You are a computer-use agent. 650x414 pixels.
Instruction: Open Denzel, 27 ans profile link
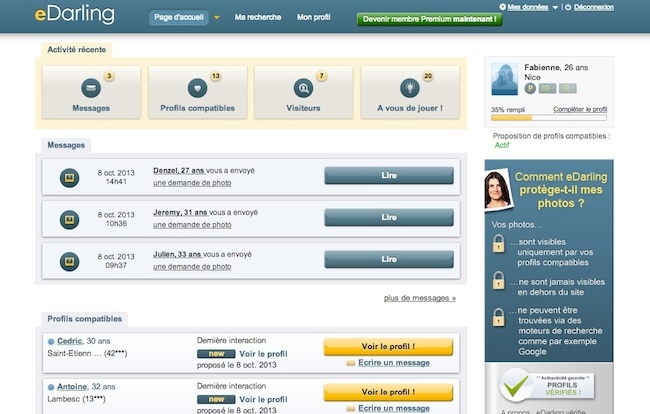click(179, 170)
